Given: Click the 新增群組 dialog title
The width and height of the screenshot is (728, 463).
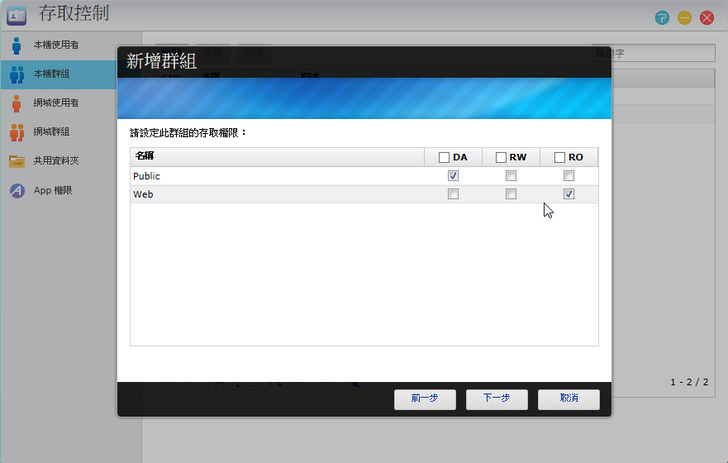Looking at the screenshot, I should pos(162,61).
